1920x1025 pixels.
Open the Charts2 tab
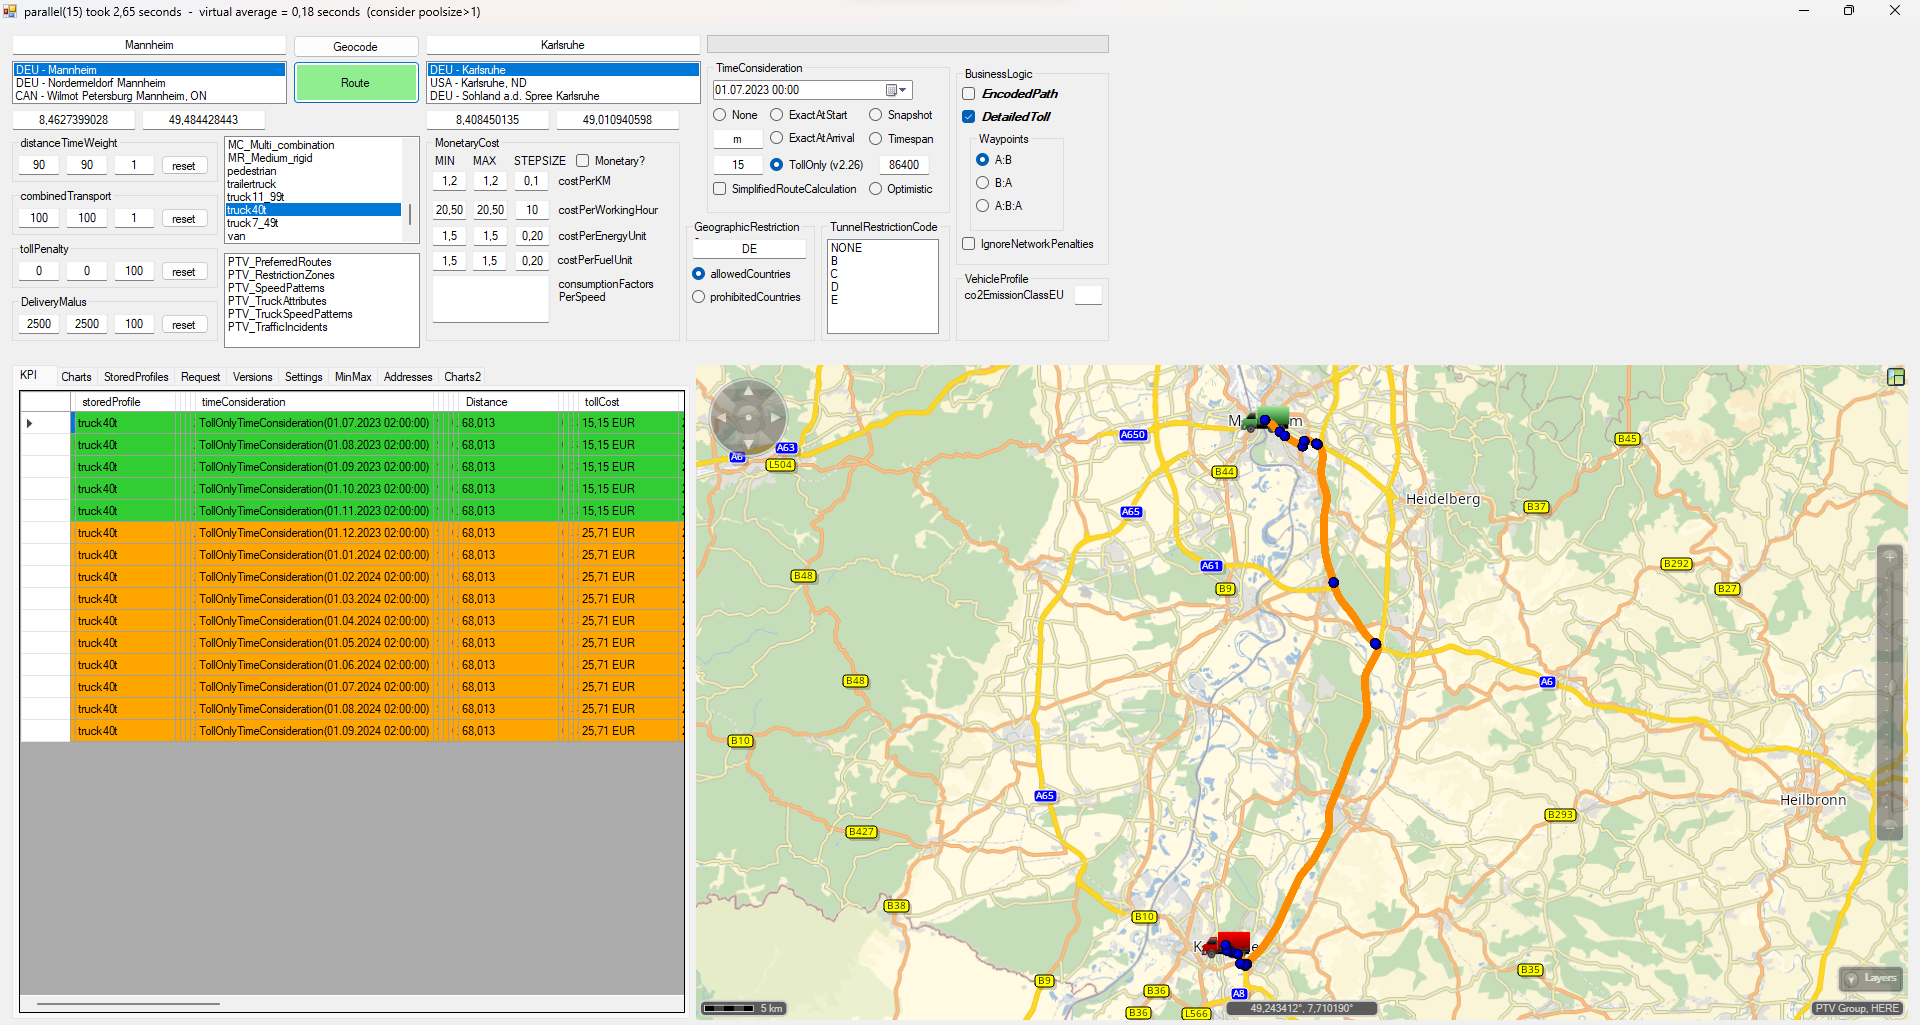pyautogui.click(x=462, y=377)
